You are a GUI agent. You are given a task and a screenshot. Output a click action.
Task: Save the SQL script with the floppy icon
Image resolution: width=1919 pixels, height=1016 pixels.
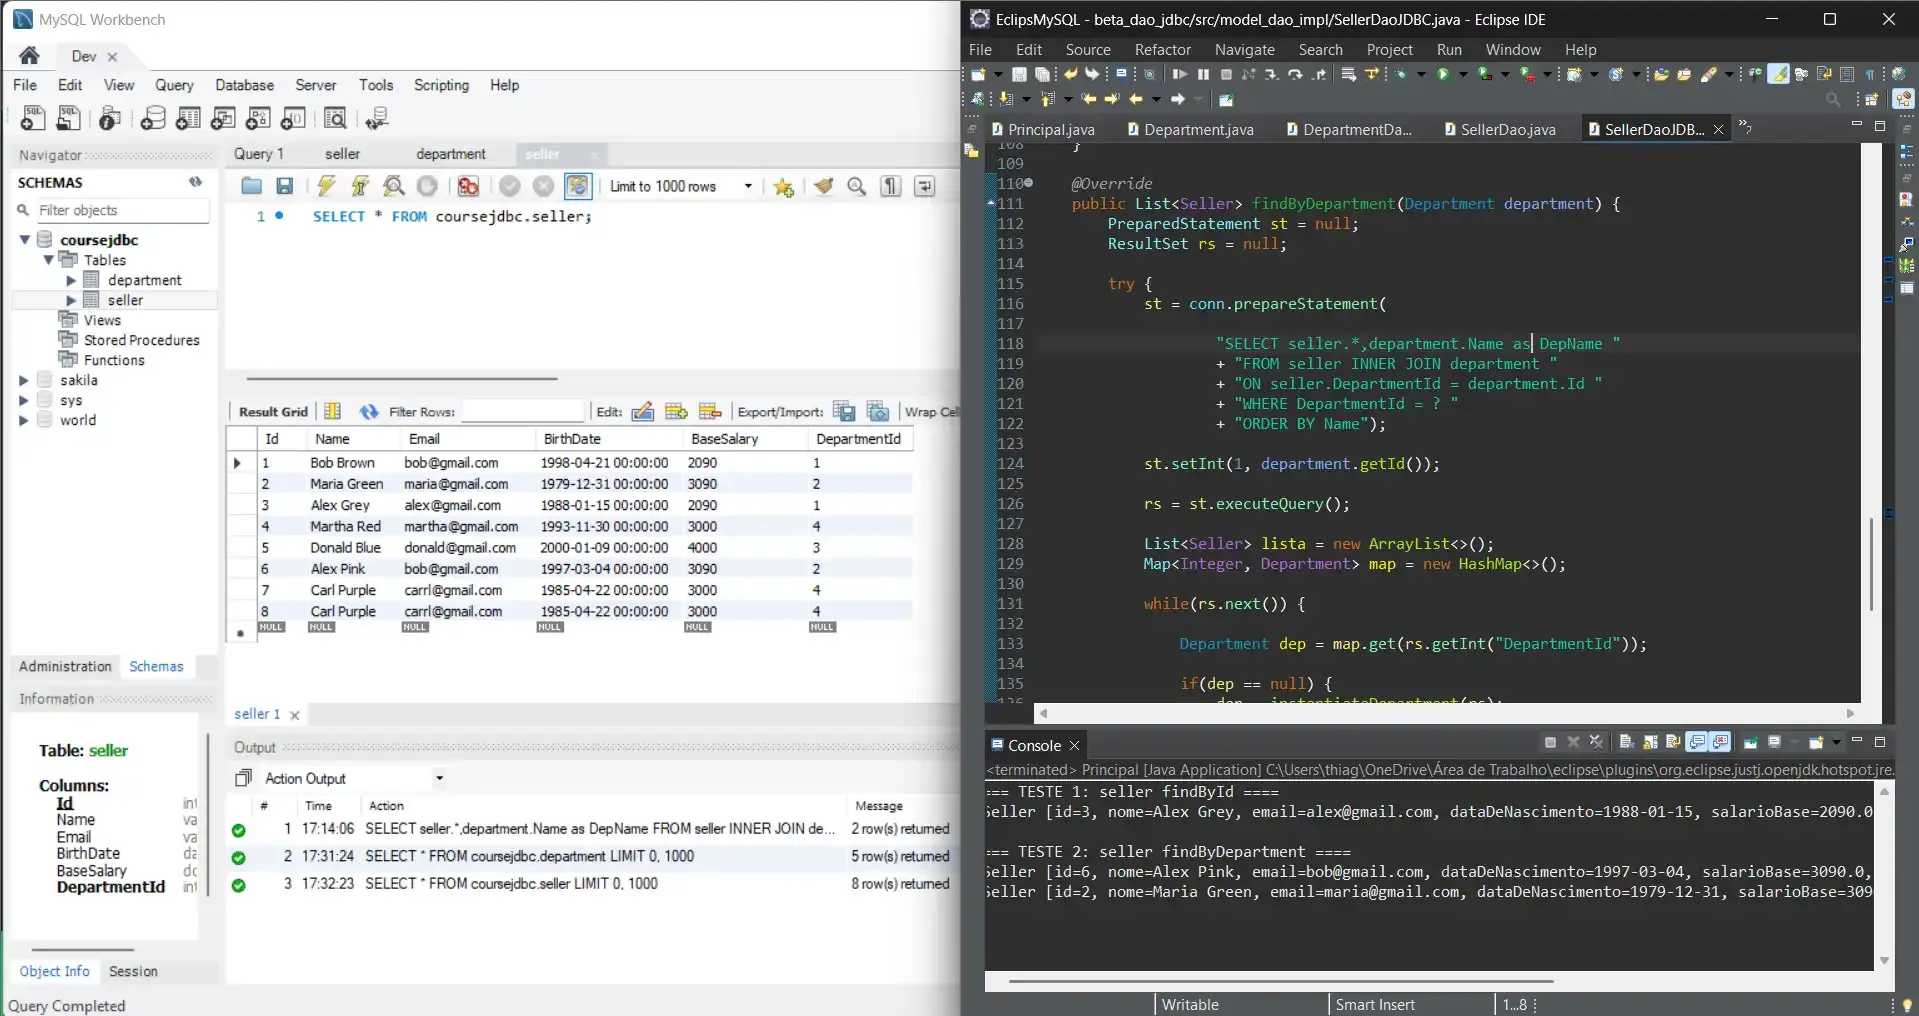click(x=285, y=186)
